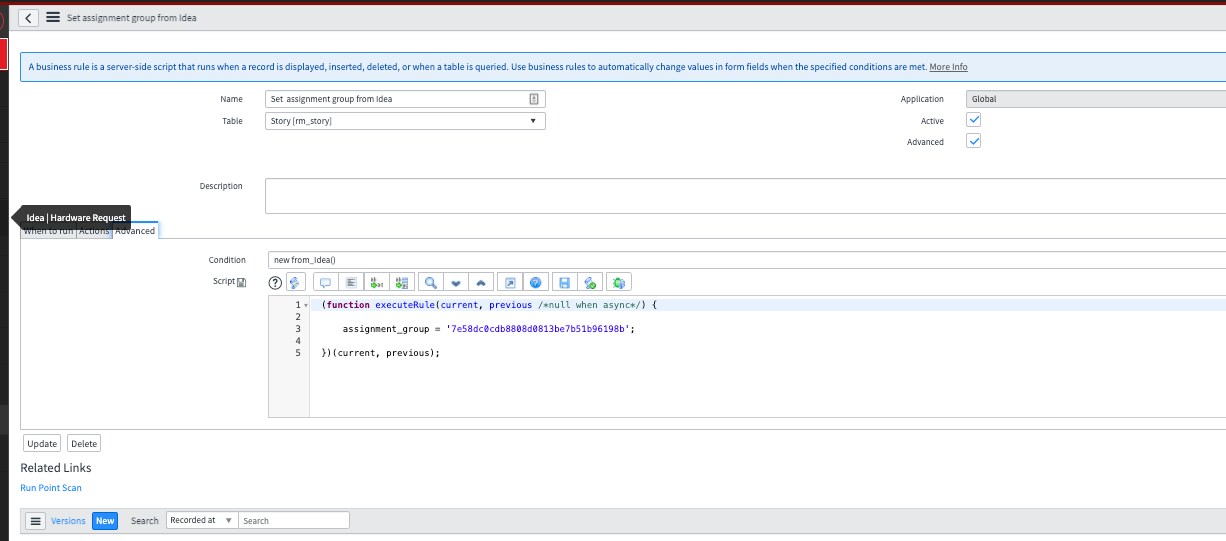Click the script editor help question mark
This screenshot has height=541, width=1226.
(x=275, y=283)
